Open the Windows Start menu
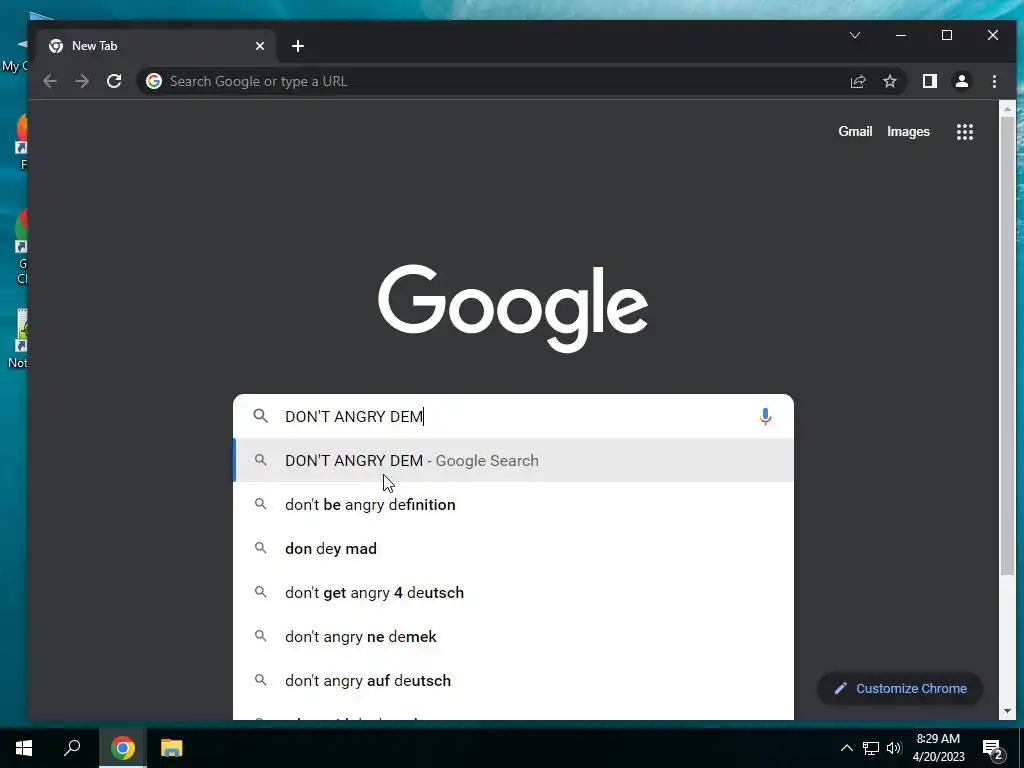Image resolution: width=1024 pixels, height=768 pixels. point(24,748)
